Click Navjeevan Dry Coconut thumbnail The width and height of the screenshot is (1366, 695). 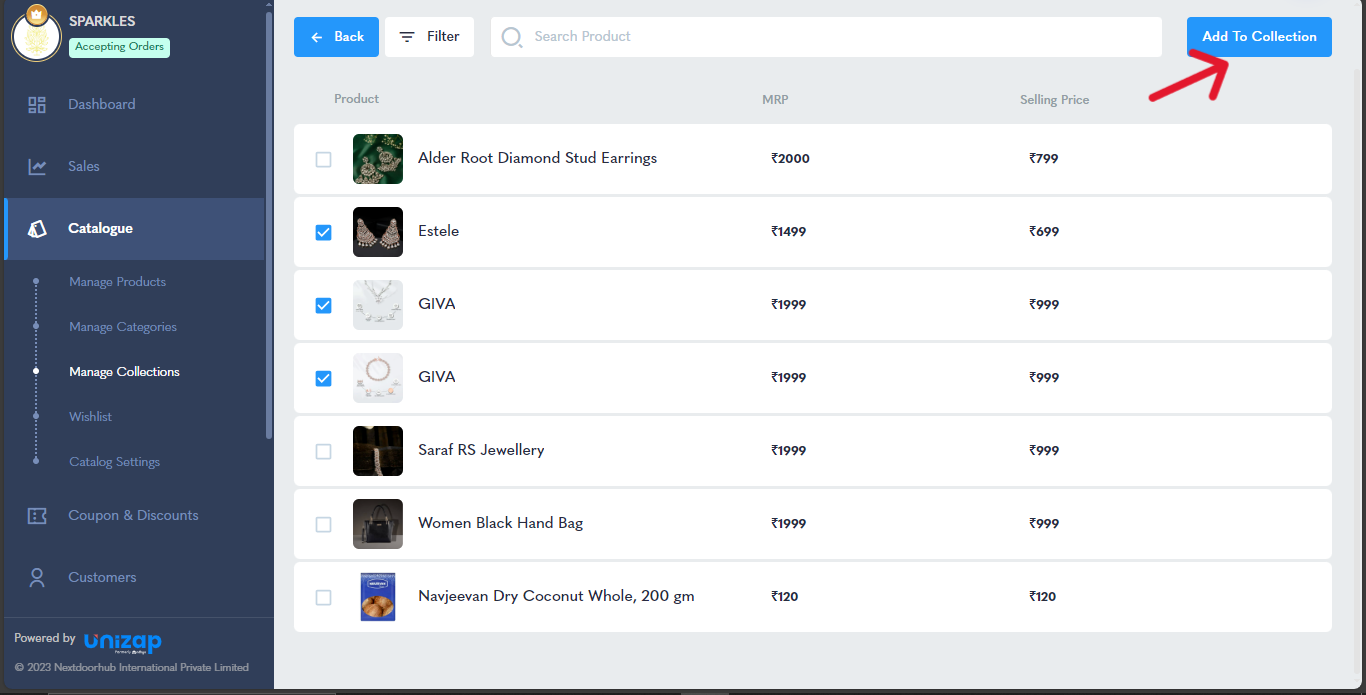378,597
